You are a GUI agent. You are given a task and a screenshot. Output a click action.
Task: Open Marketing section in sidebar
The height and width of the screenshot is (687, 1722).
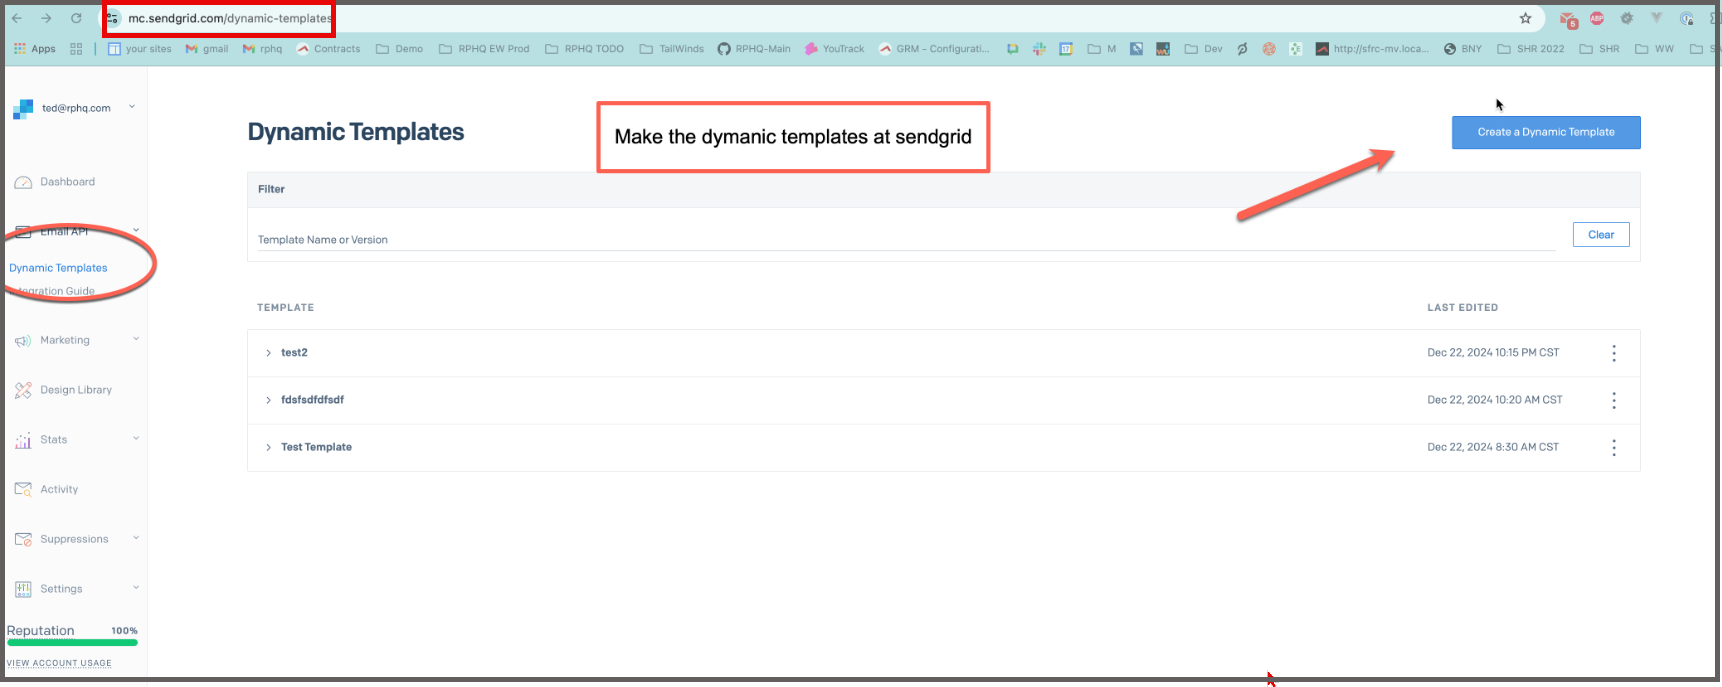click(x=65, y=340)
